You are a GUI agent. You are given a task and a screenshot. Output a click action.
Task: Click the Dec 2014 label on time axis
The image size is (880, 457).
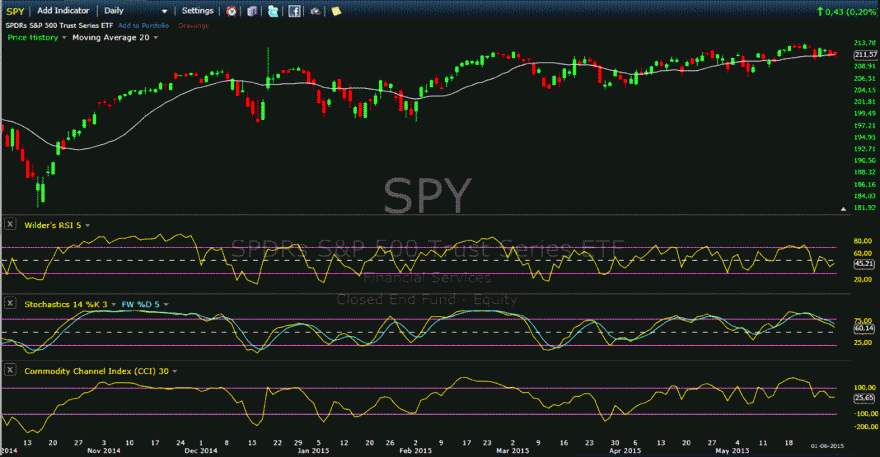[x=201, y=450]
